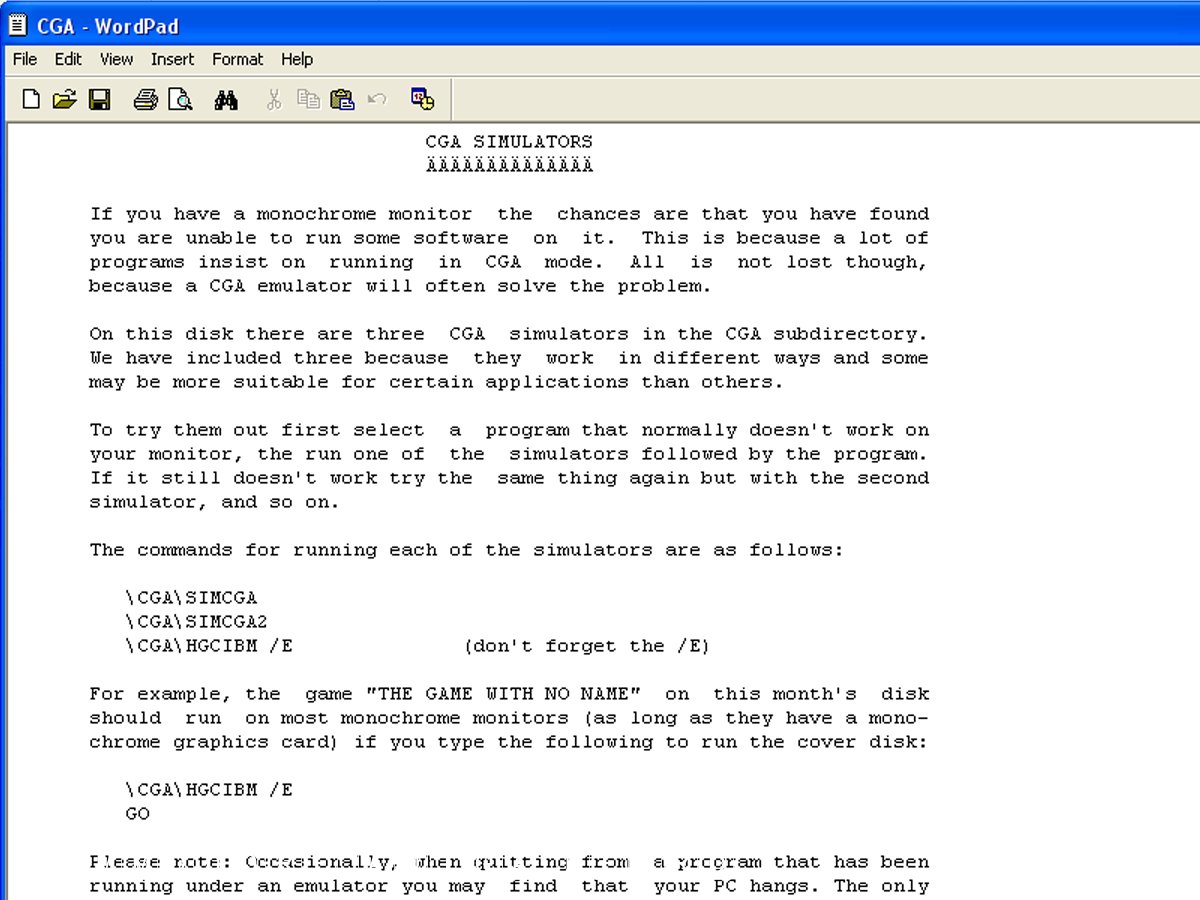1200x900 pixels.
Task: Open the Help menu
Action: coord(297,59)
